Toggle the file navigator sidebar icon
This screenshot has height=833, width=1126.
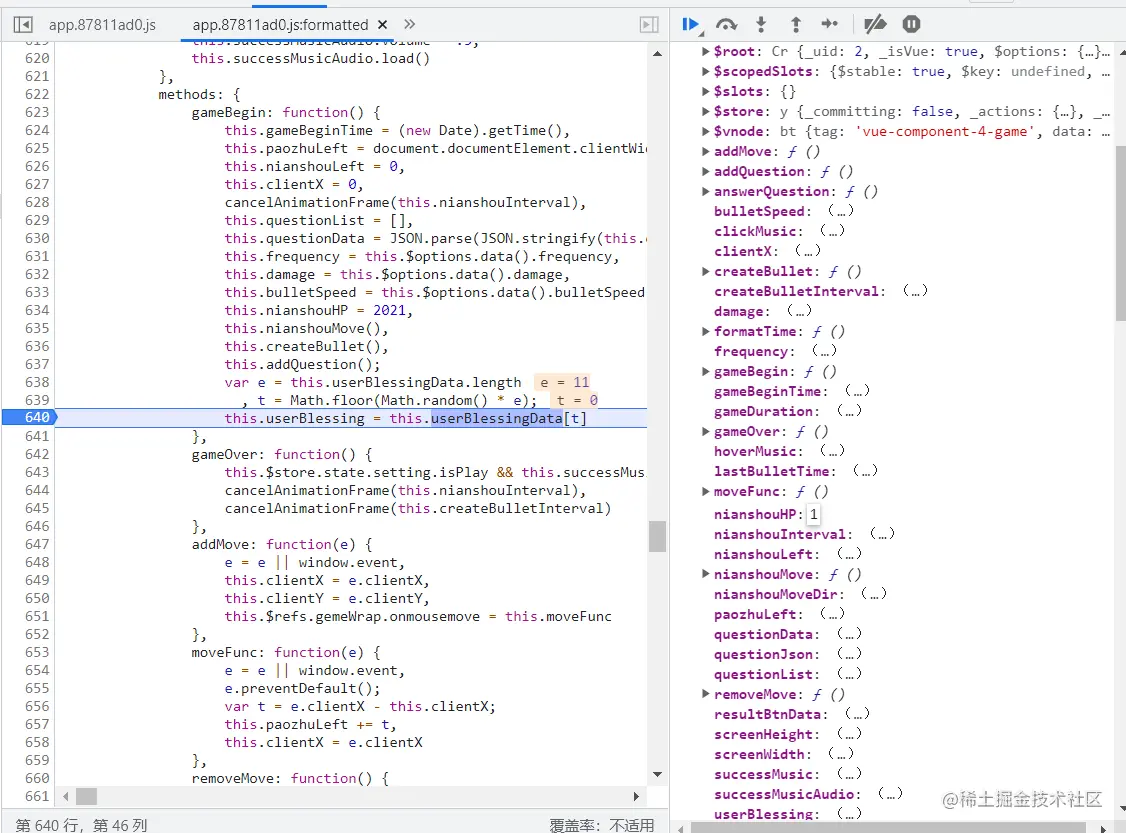click(x=23, y=24)
